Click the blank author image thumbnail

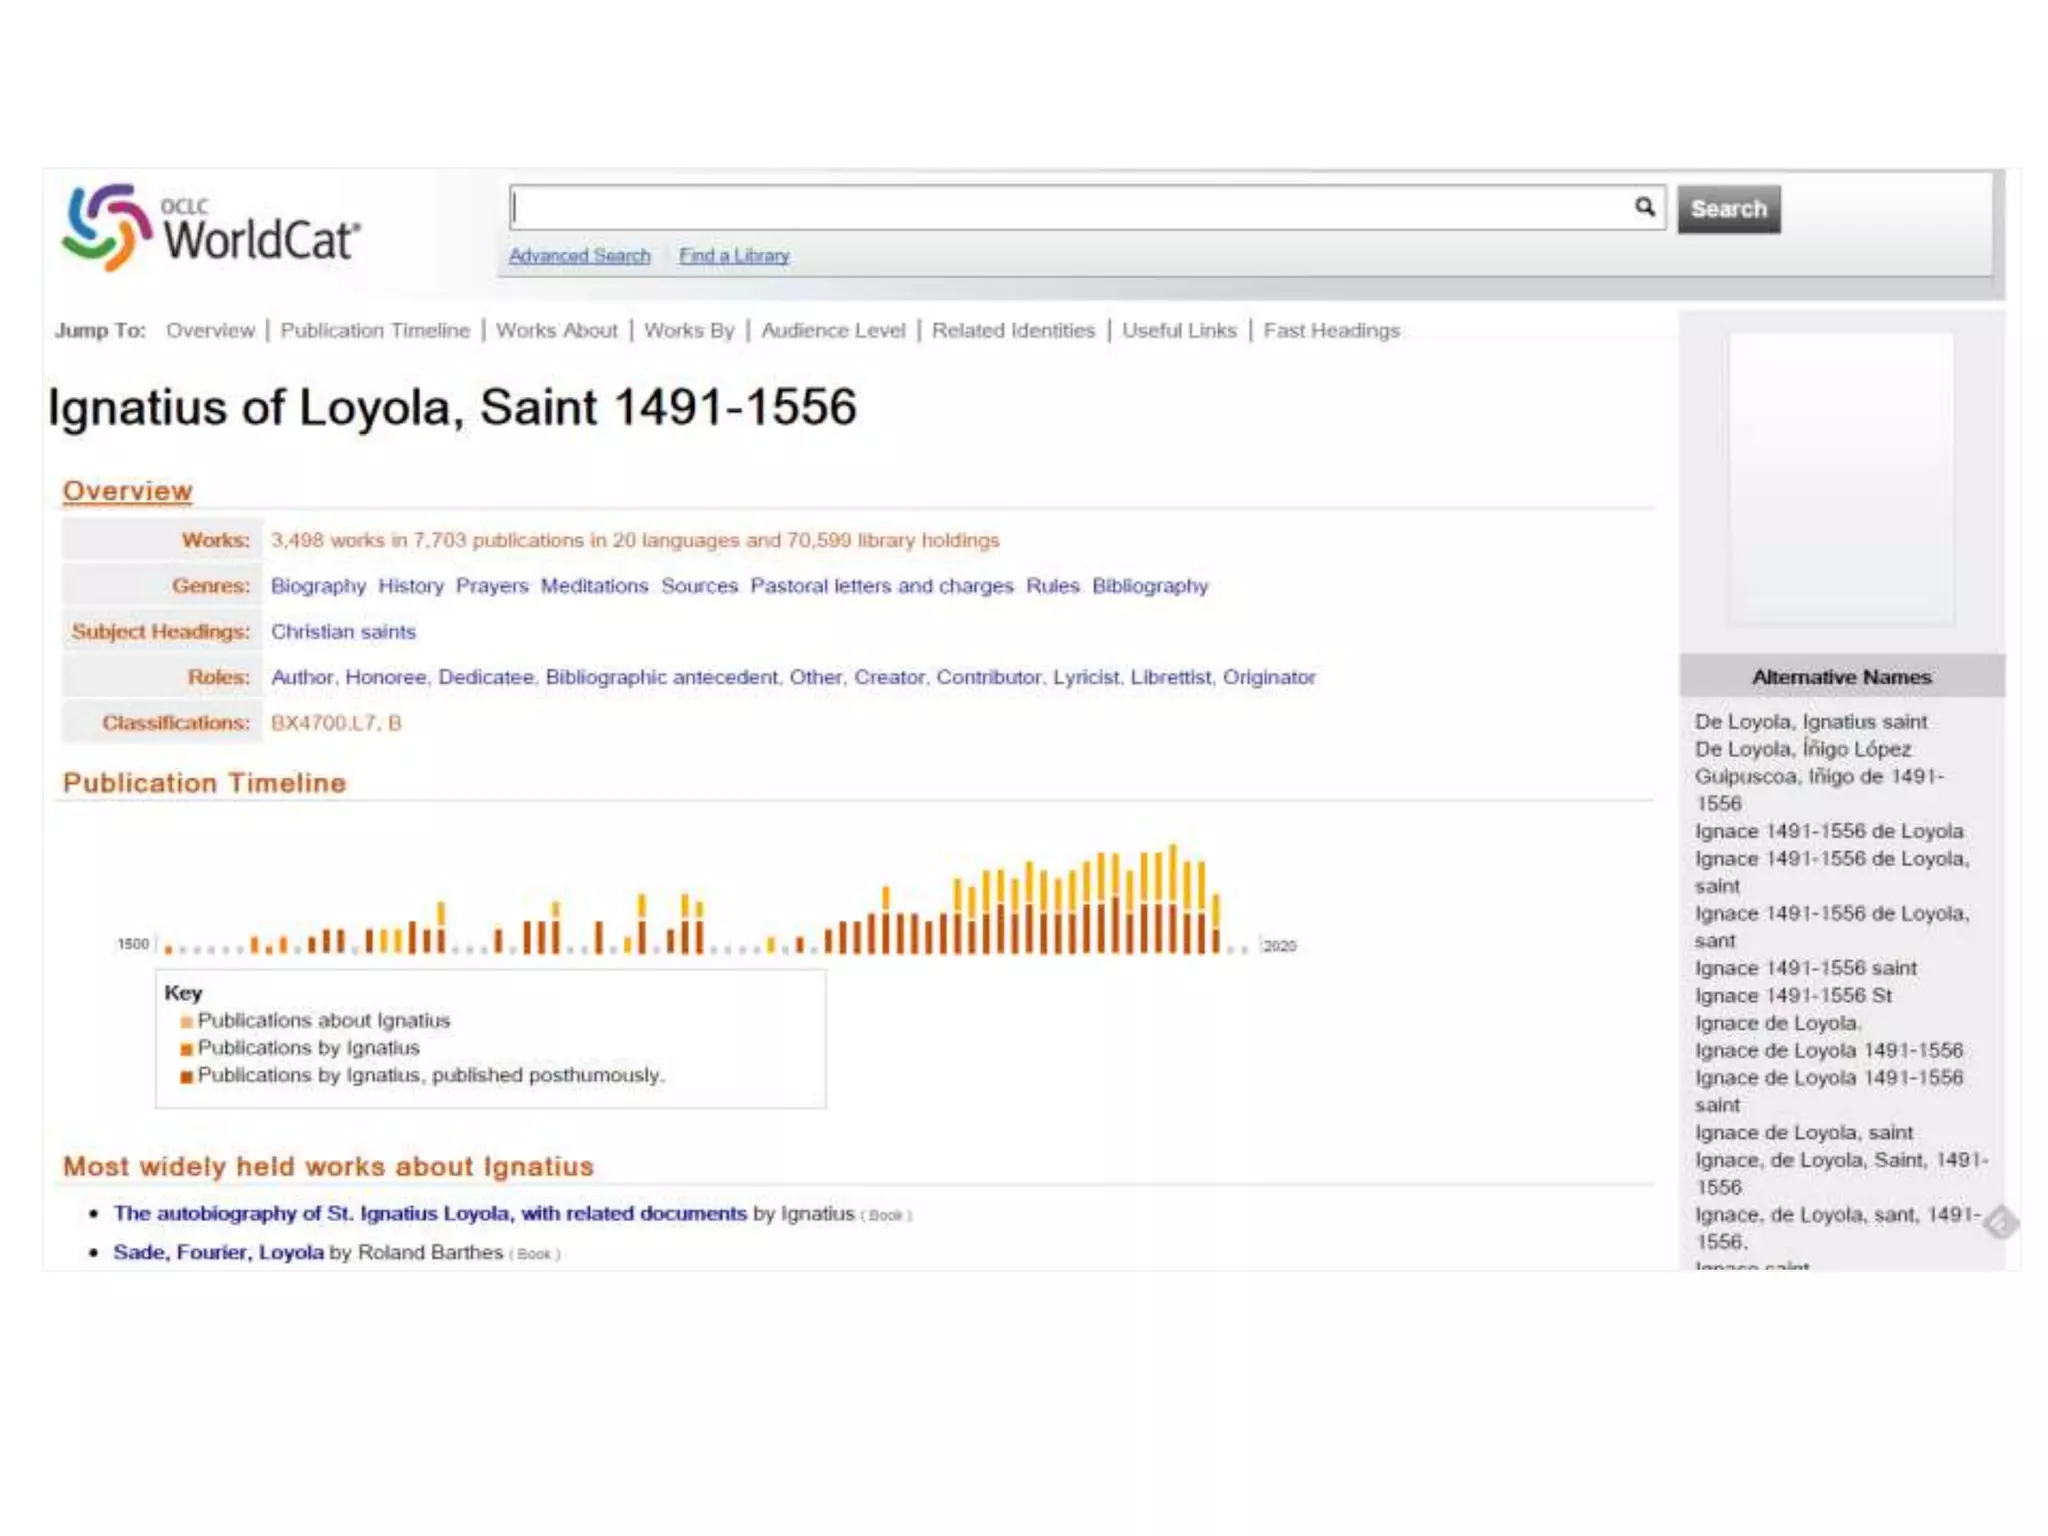click(x=1841, y=480)
